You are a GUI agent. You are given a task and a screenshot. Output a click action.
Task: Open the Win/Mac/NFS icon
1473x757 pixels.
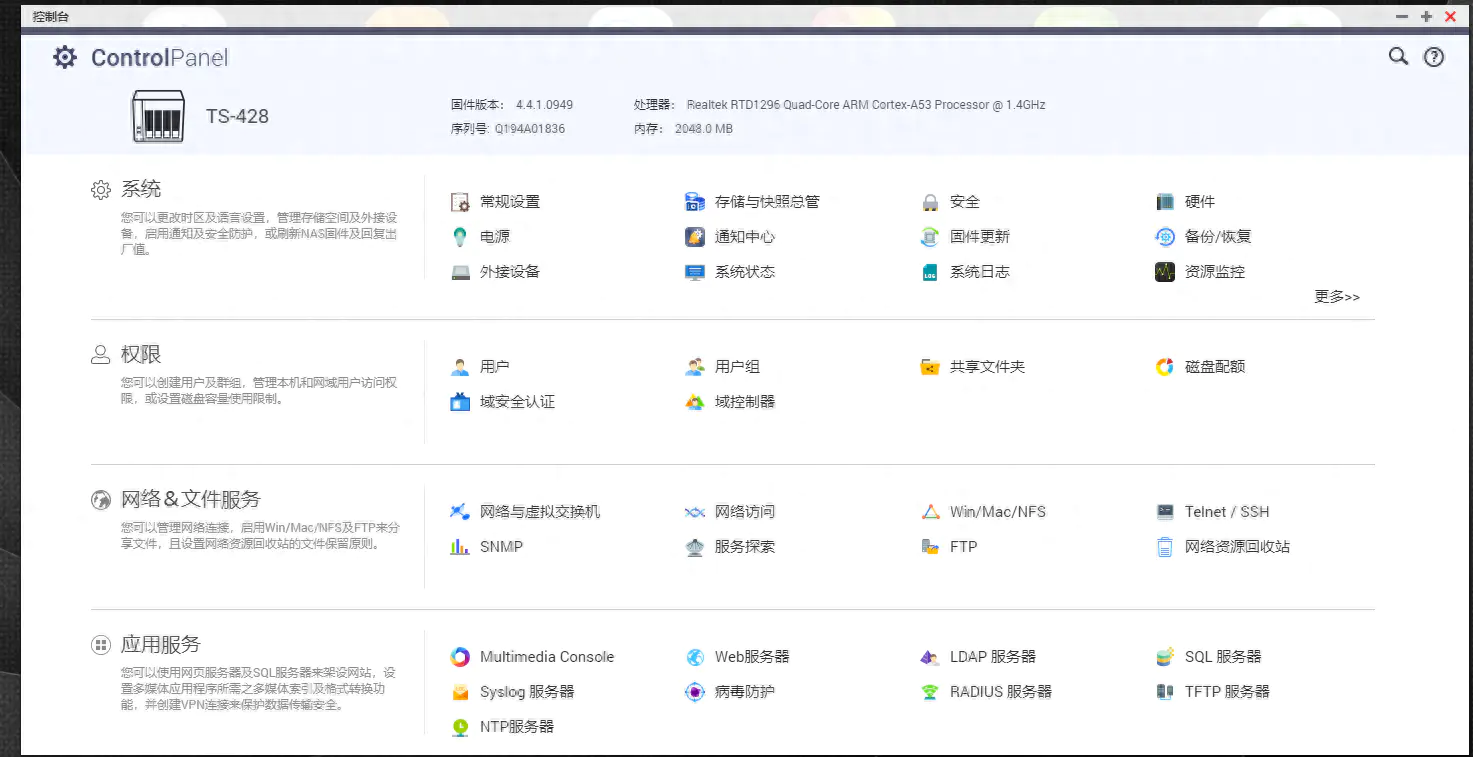click(x=930, y=512)
